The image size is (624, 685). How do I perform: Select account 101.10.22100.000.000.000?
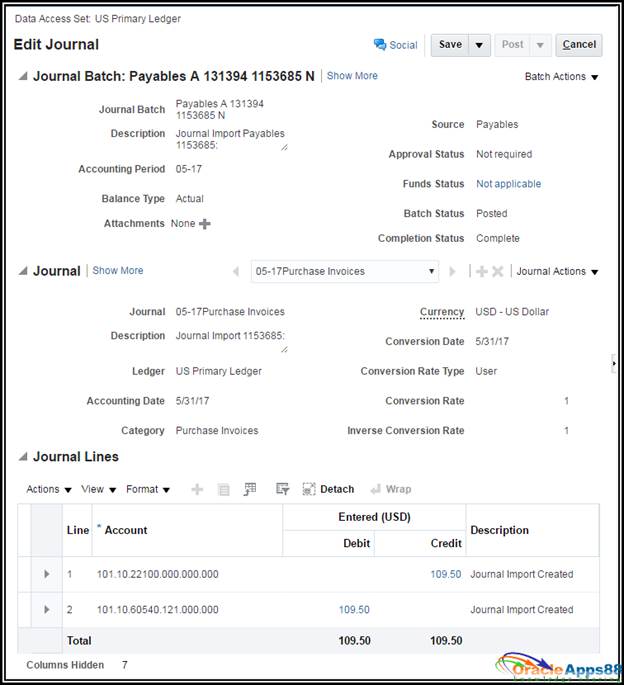tap(157, 574)
